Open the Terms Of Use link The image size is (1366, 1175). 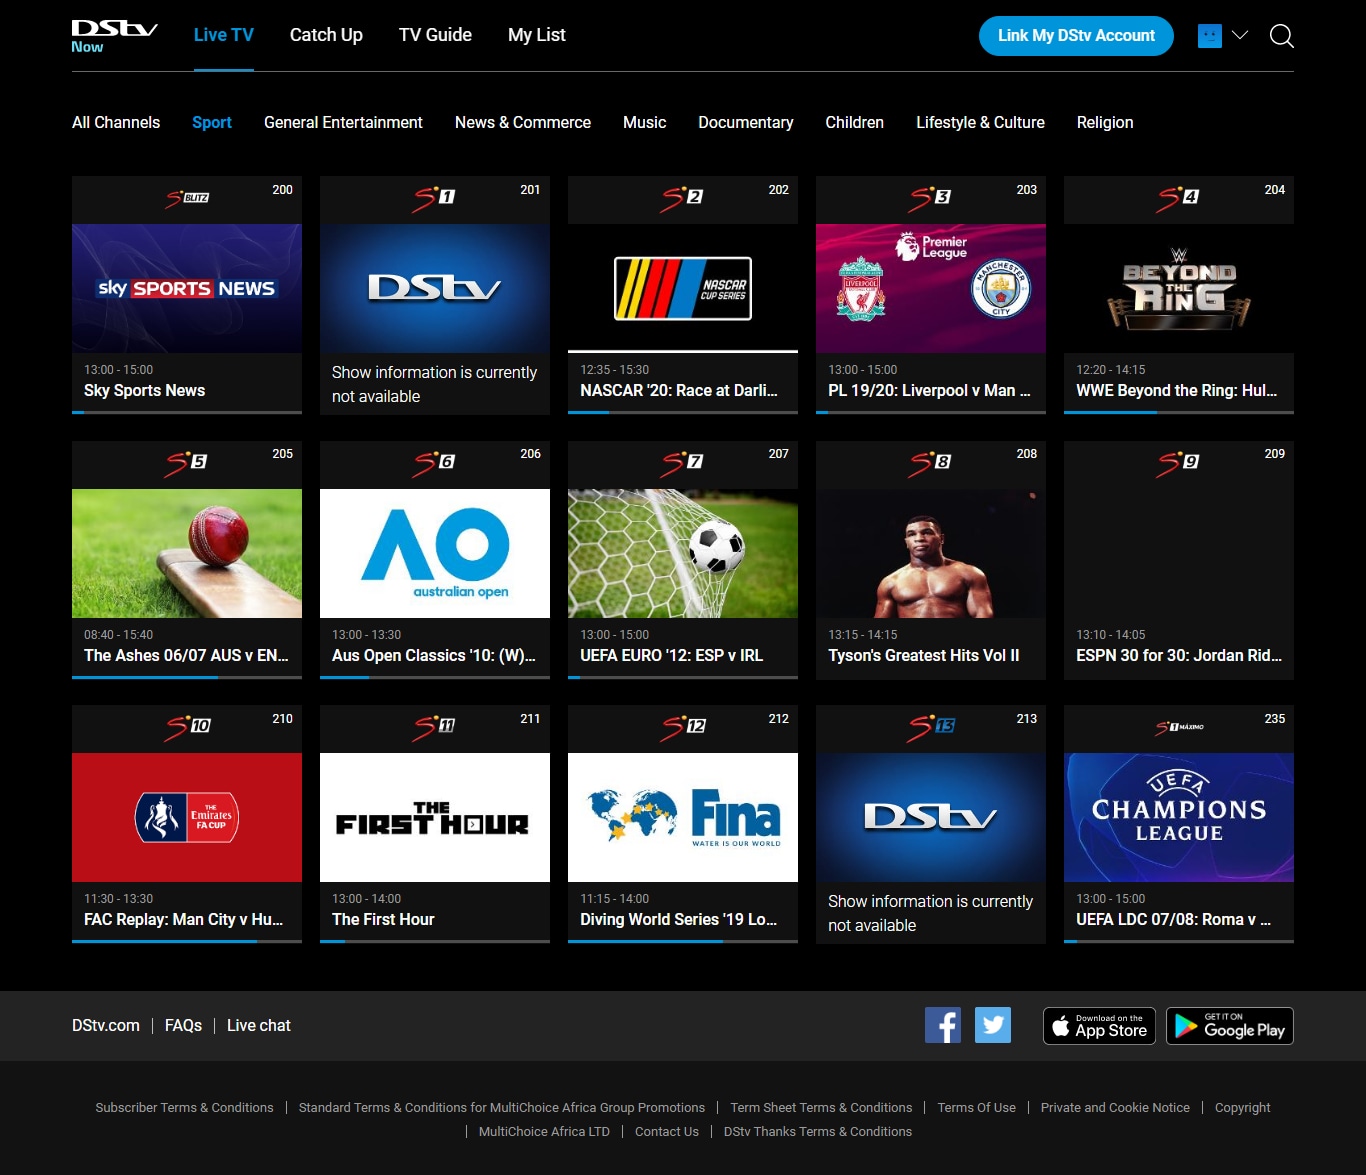click(976, 1107)
